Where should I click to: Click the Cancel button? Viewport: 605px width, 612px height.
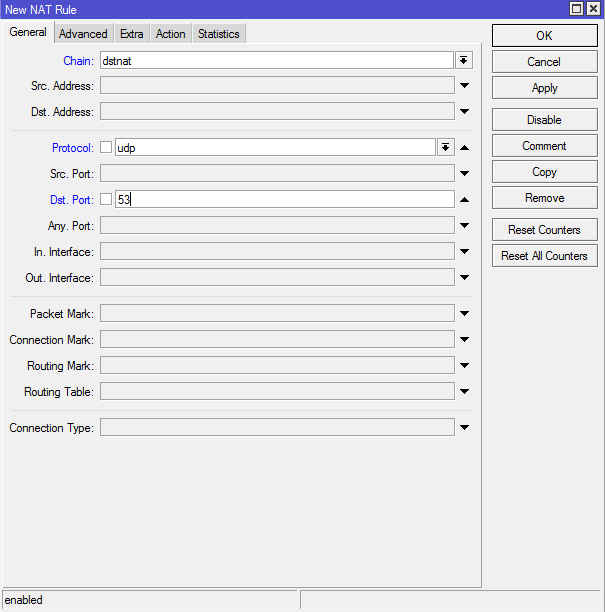pyautogui.click(x=544, y=62)
